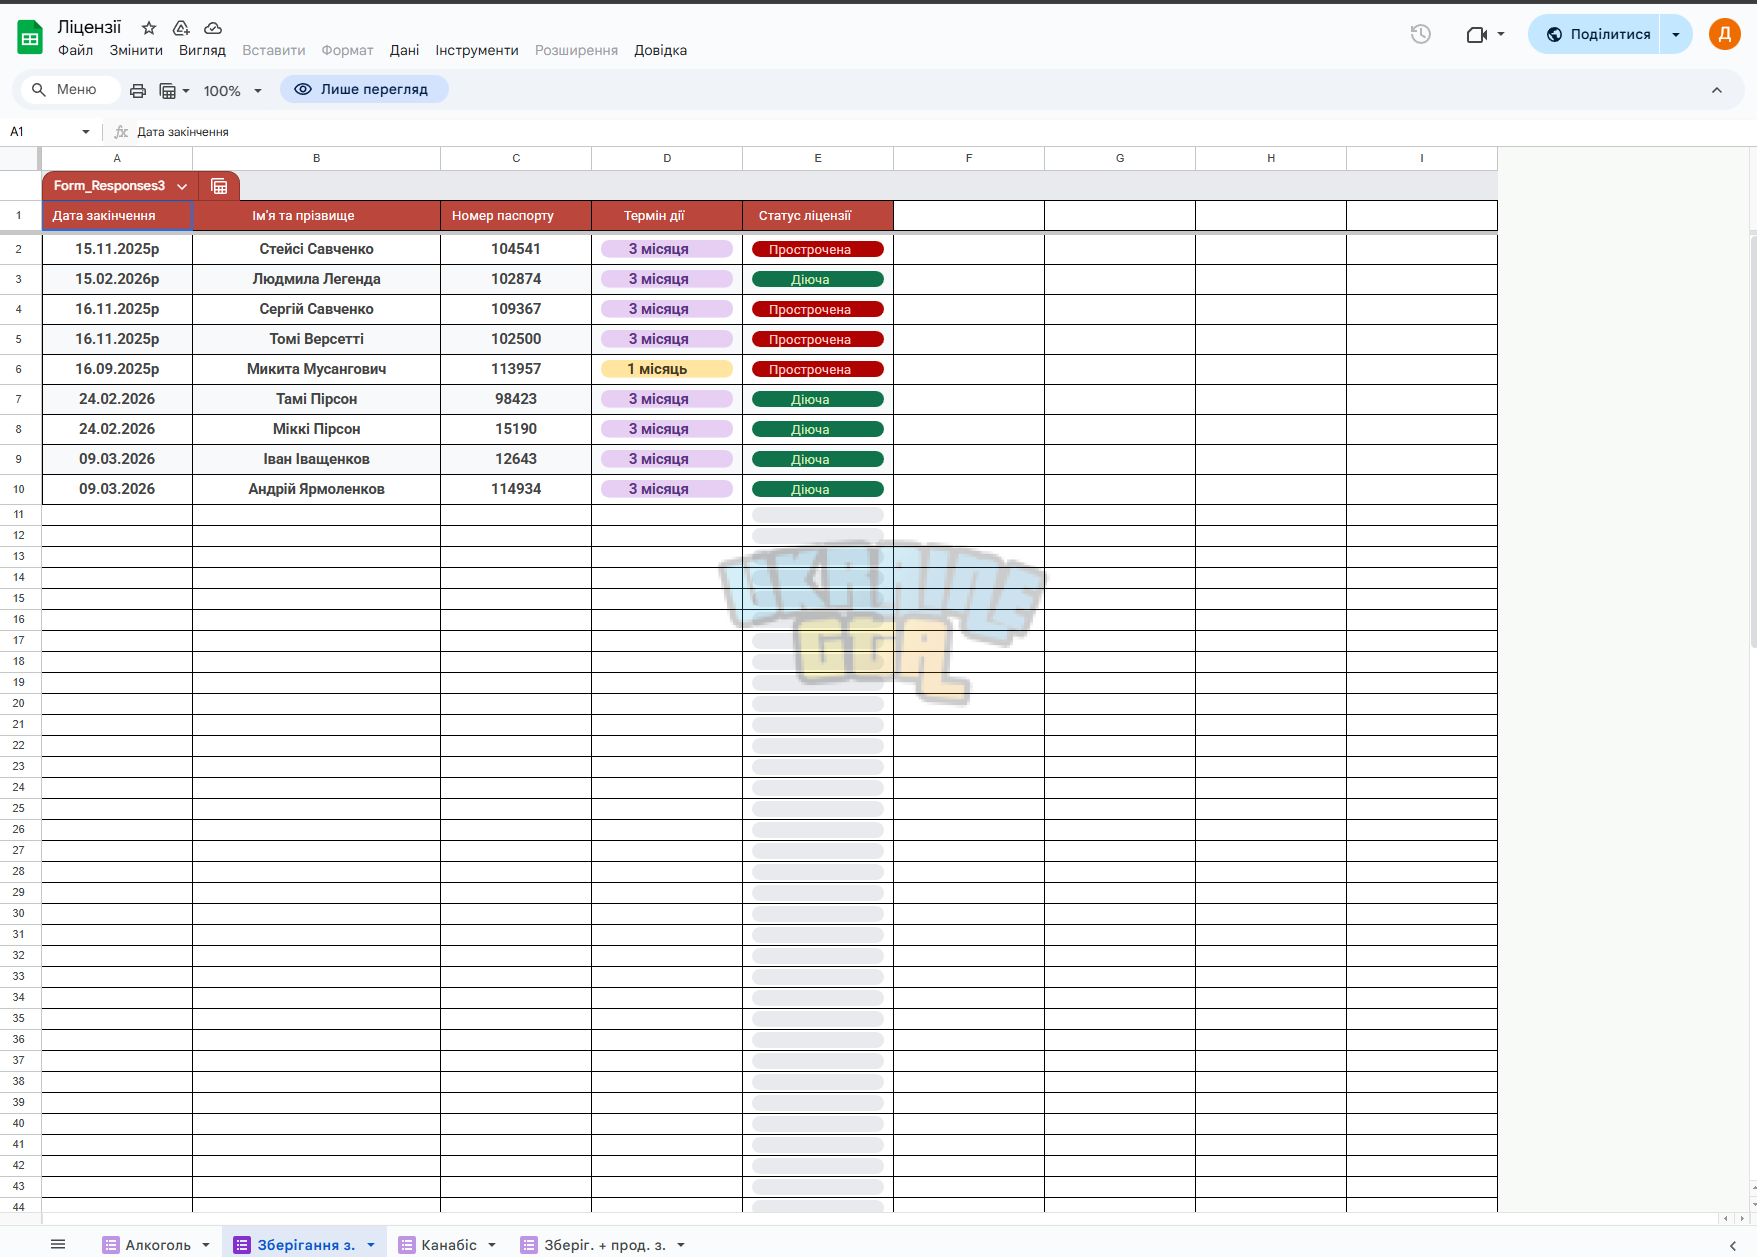
Task: Select the Діюча chip for Міккі Пірсон
Action: click(x=817, y=429)
